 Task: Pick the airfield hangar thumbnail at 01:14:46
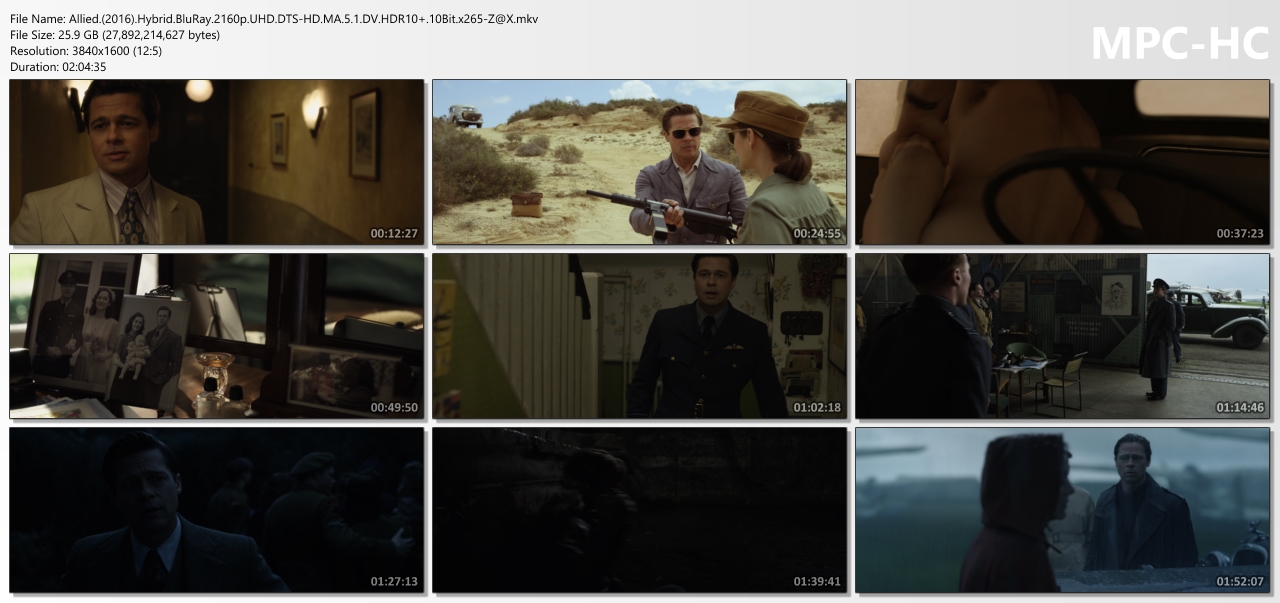(1063, 336)
